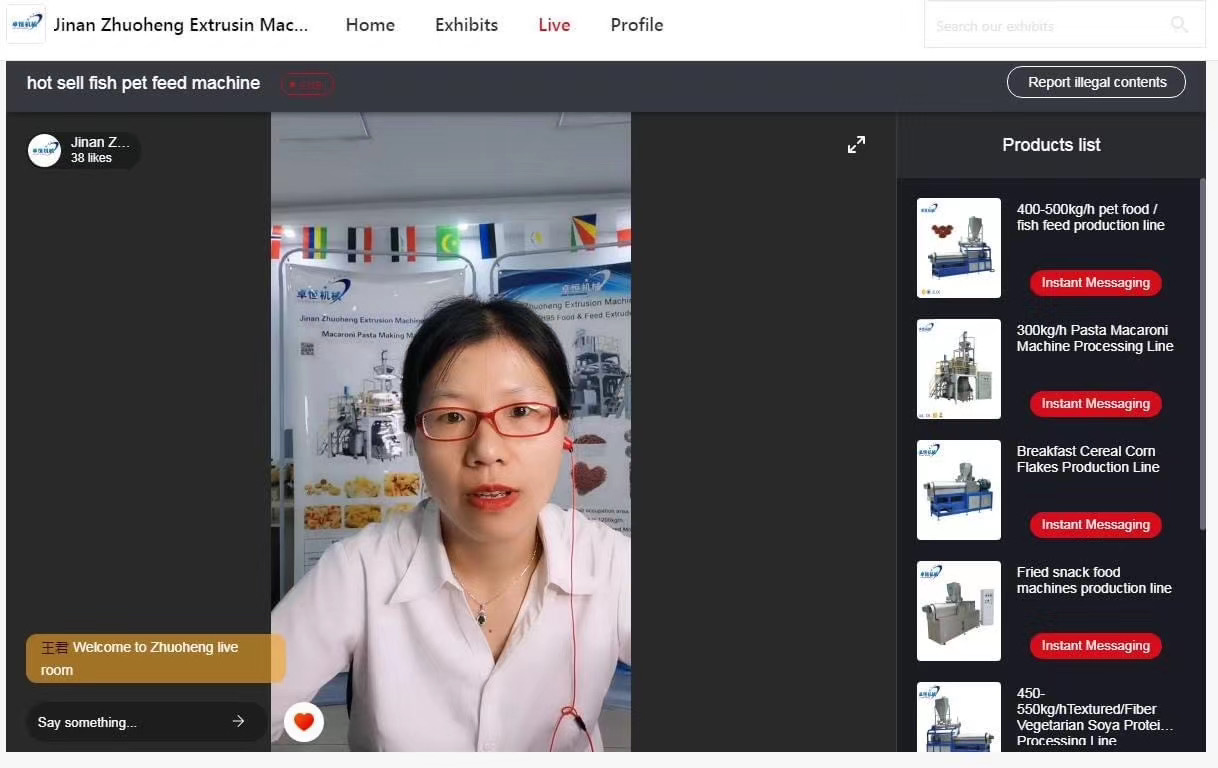
Task: Open the Home menu item
Action: coord(370,25)
